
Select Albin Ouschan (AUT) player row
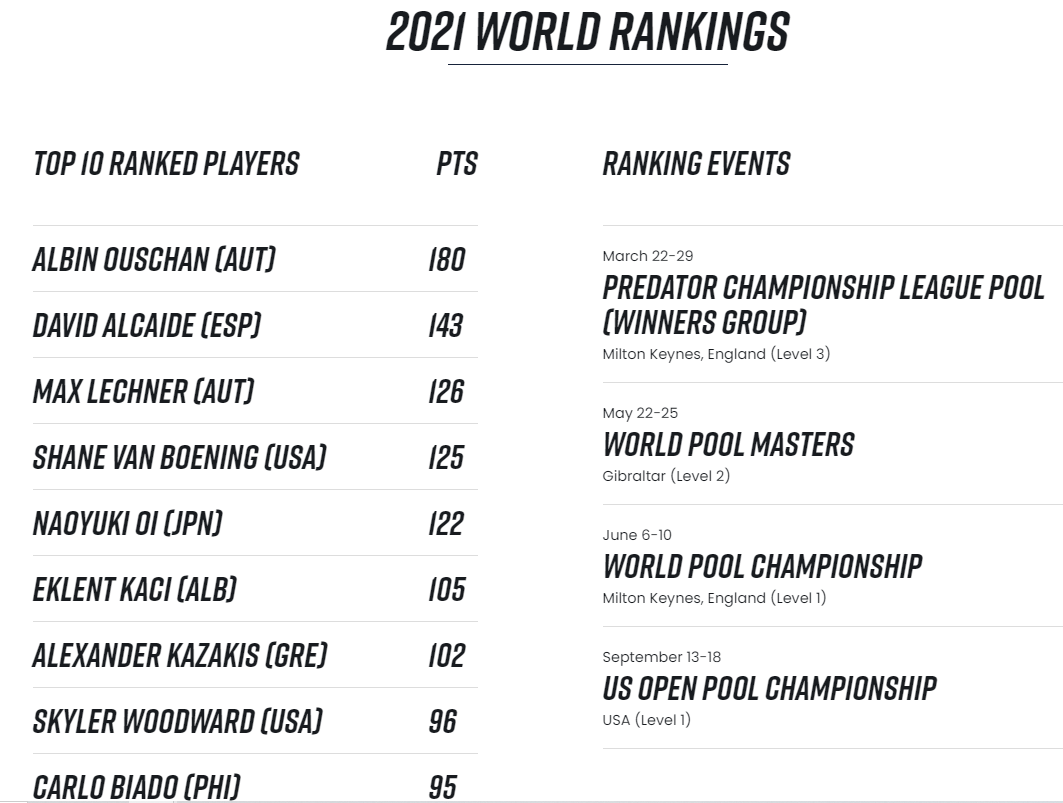pyautogui.click(x=255, y=259)
